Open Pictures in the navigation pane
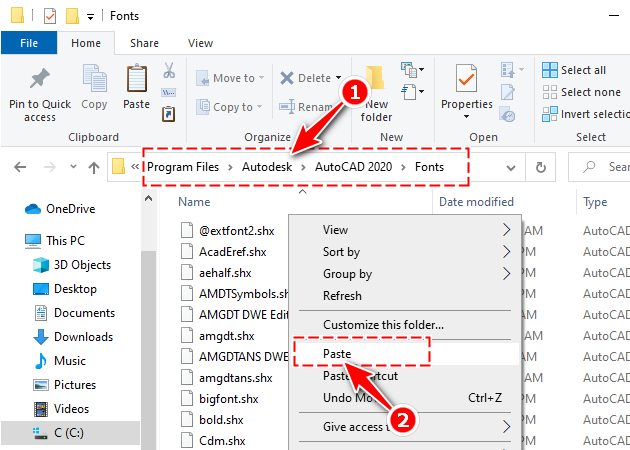630x450 pixels. (x=65, y=385)
